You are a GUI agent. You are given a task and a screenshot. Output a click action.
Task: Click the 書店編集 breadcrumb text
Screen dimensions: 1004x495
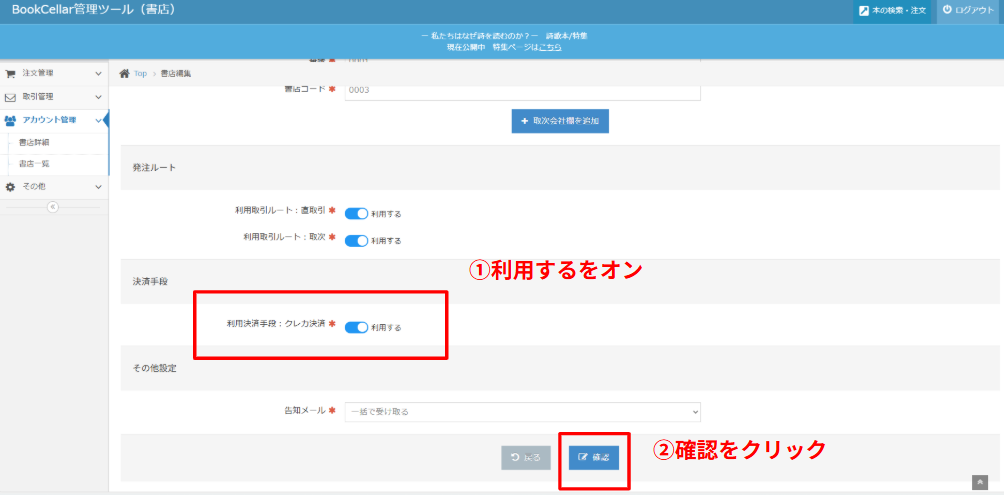pos(176,74)
